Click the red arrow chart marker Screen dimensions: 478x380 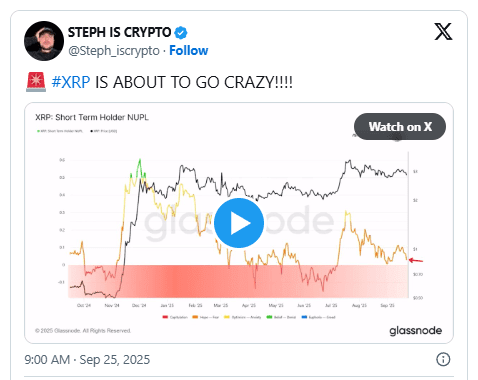click(x=416, y=260)
